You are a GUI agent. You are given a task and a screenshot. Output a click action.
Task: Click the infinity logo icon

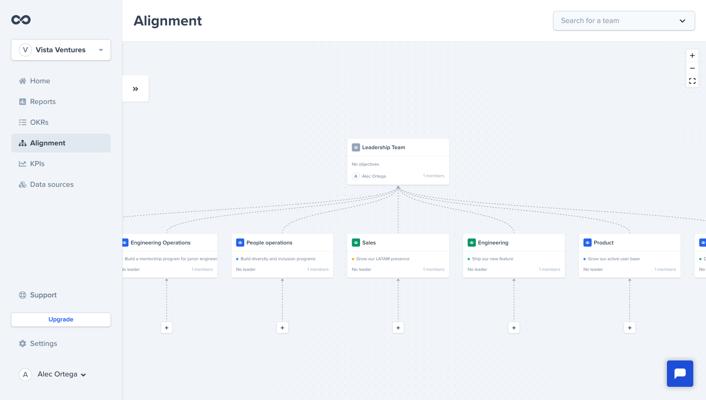(21, 20)
